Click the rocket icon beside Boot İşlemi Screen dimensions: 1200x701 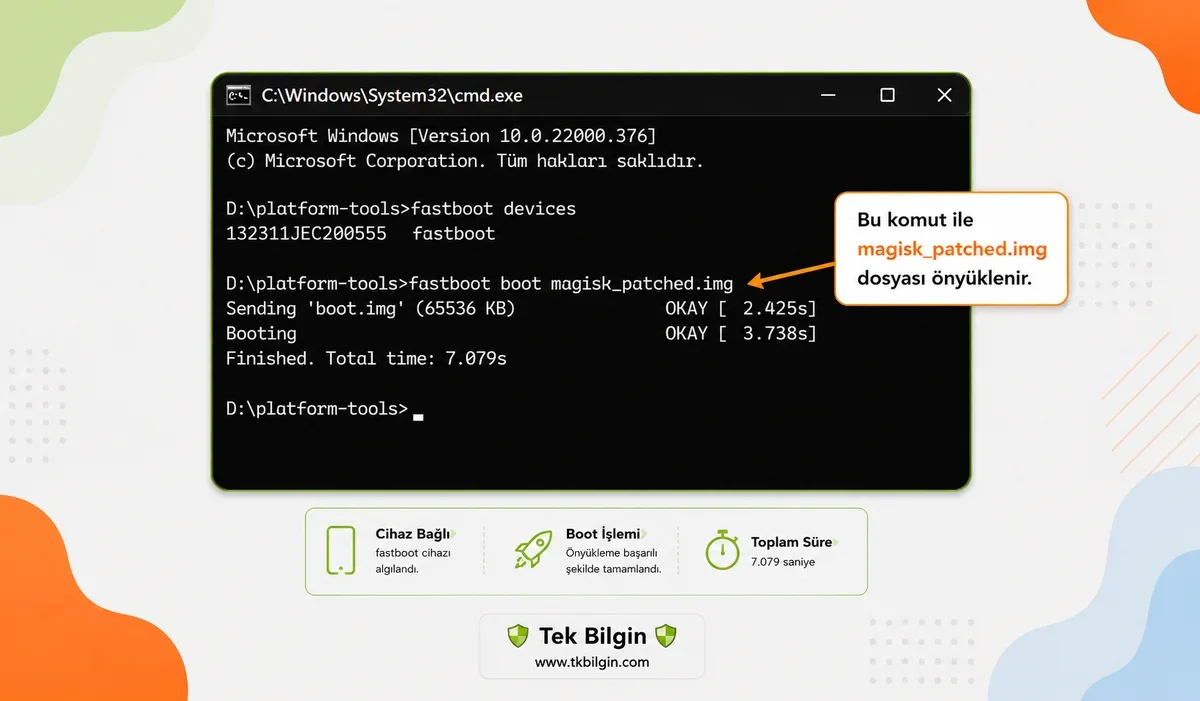click(x=534, y=550)
